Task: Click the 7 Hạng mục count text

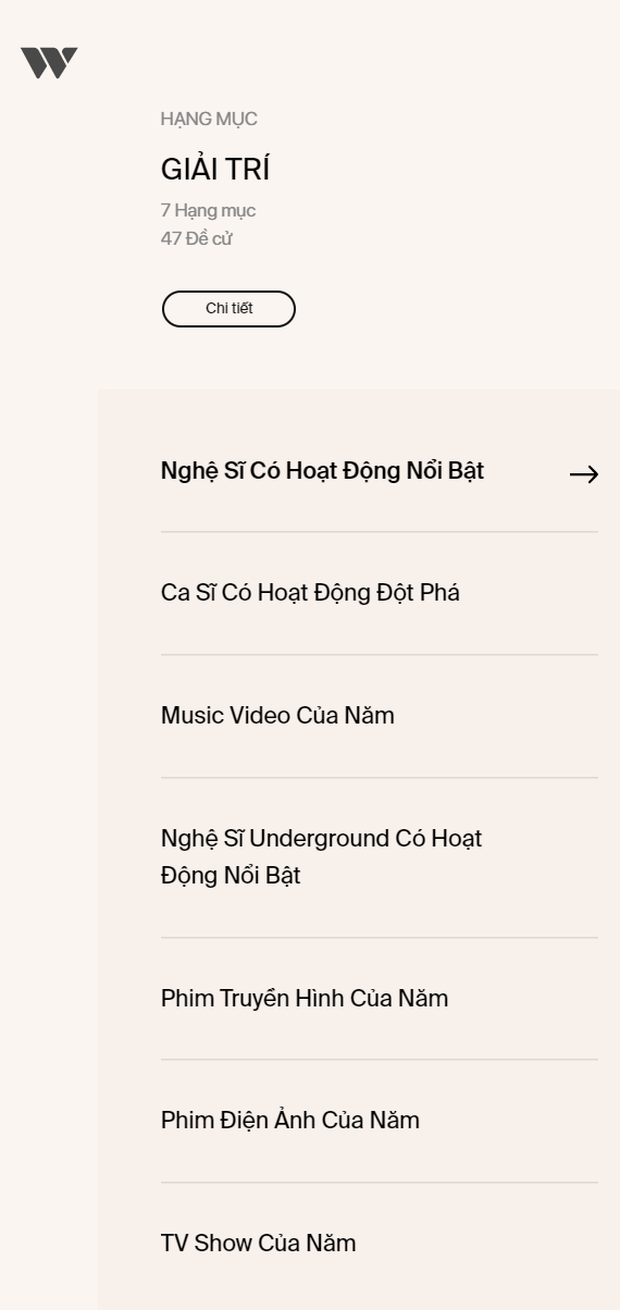Action: point(208,210)
